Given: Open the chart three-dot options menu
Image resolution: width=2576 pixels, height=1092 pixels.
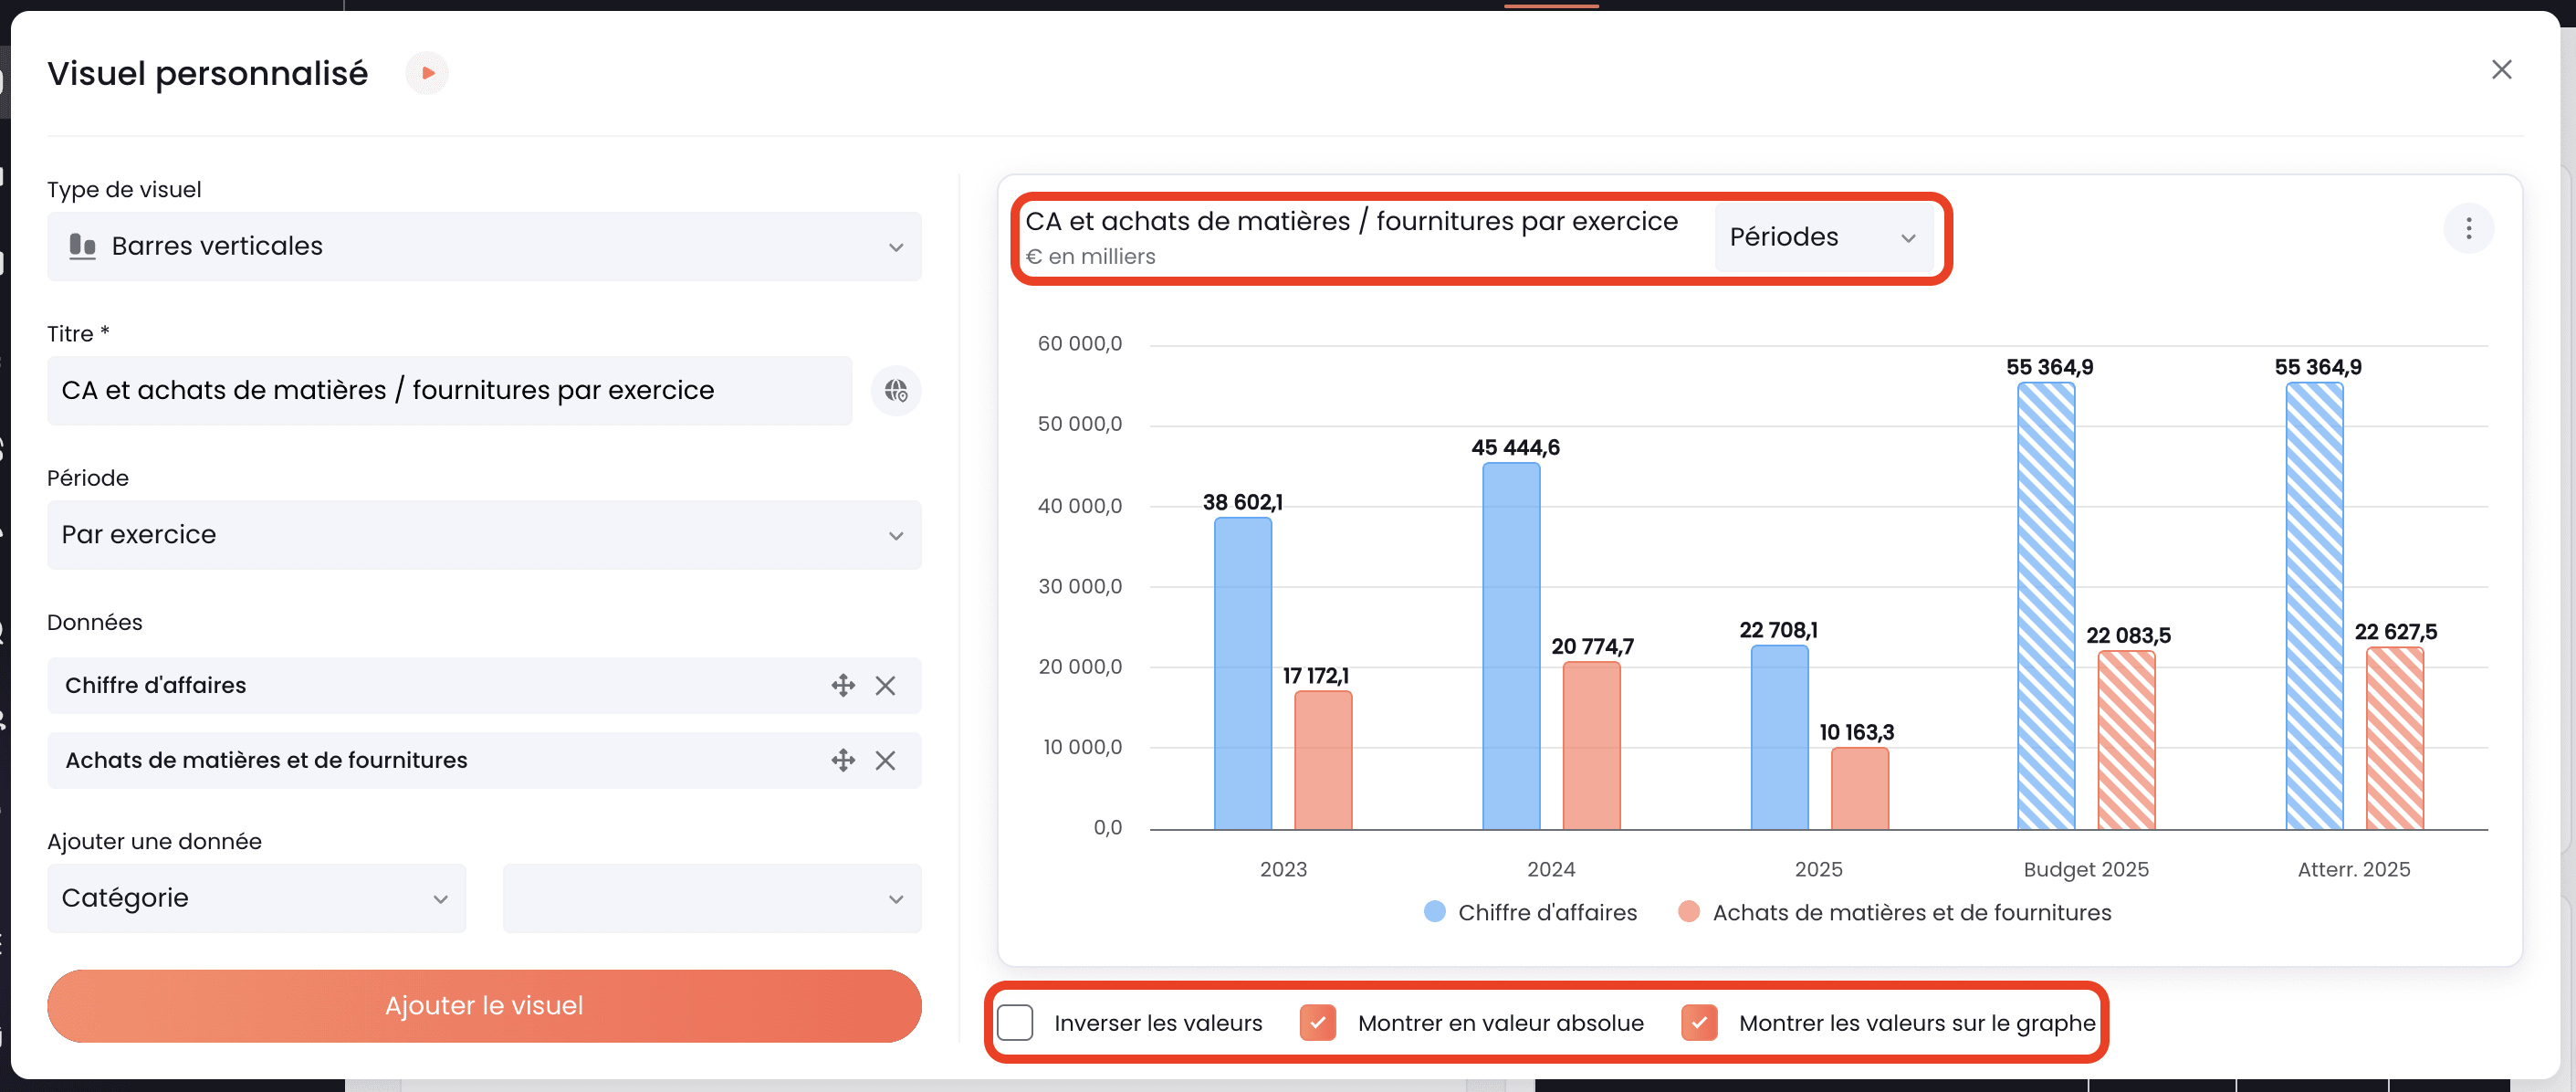Looking at the screenshot, I should pos(2468,229).
